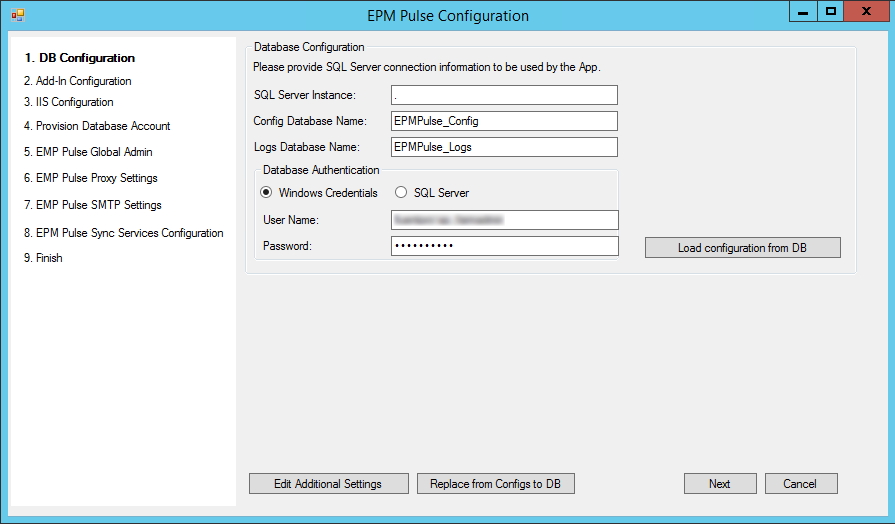Select SQL Server authentication option
Screen dimensions: 895x524
tap(432, 193)
